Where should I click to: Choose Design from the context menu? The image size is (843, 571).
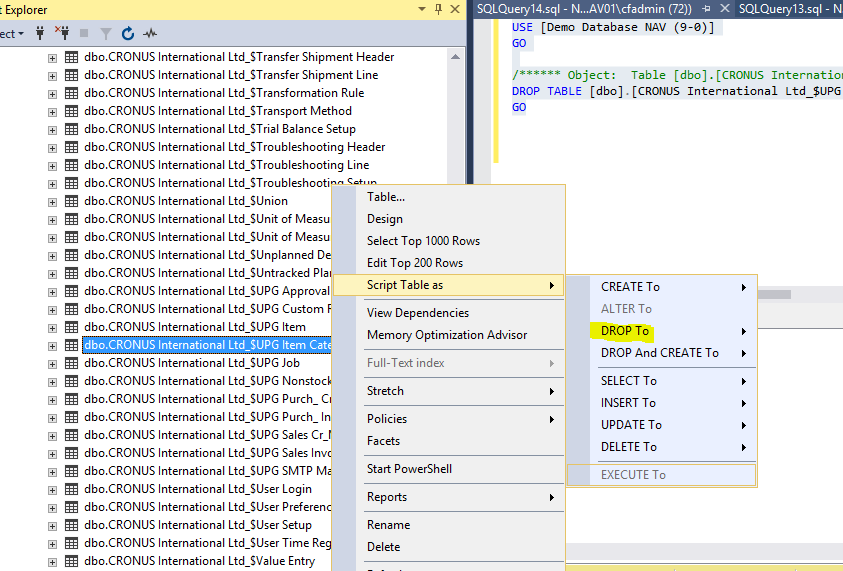point(448,219)
